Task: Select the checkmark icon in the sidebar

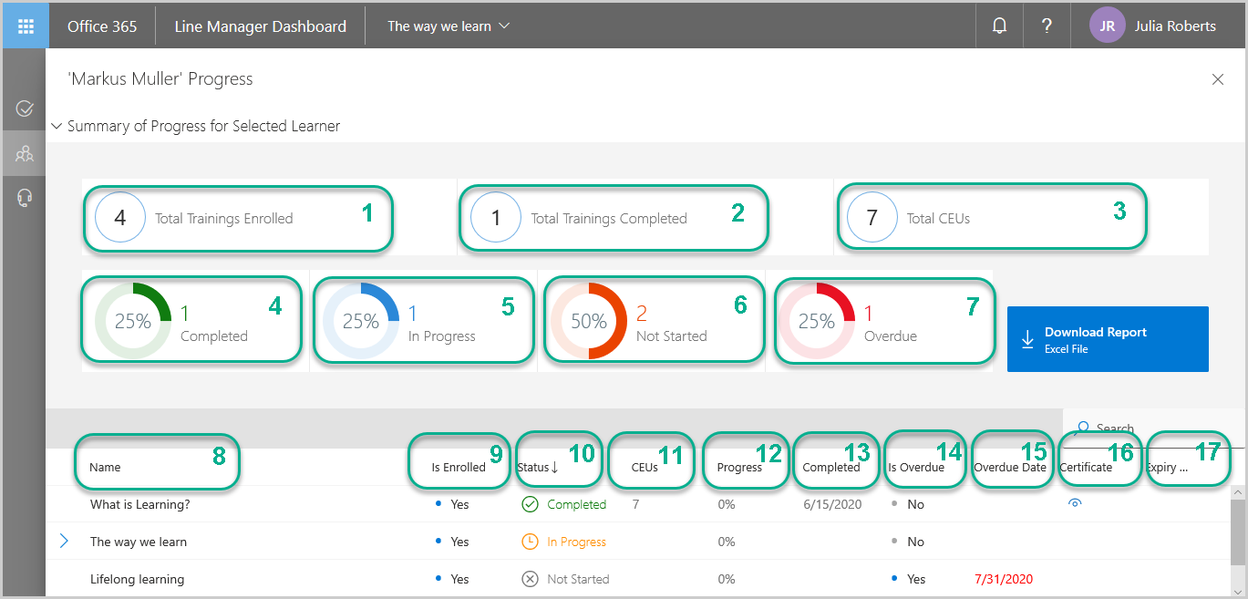Action: pos(24,109)
